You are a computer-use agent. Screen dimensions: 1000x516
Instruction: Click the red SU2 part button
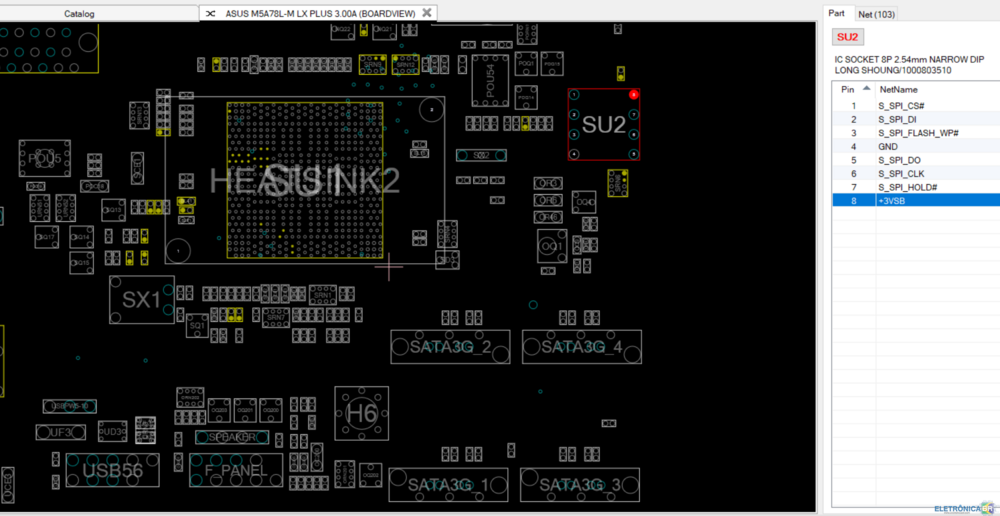pyautogui.click(x=848, y=37)
